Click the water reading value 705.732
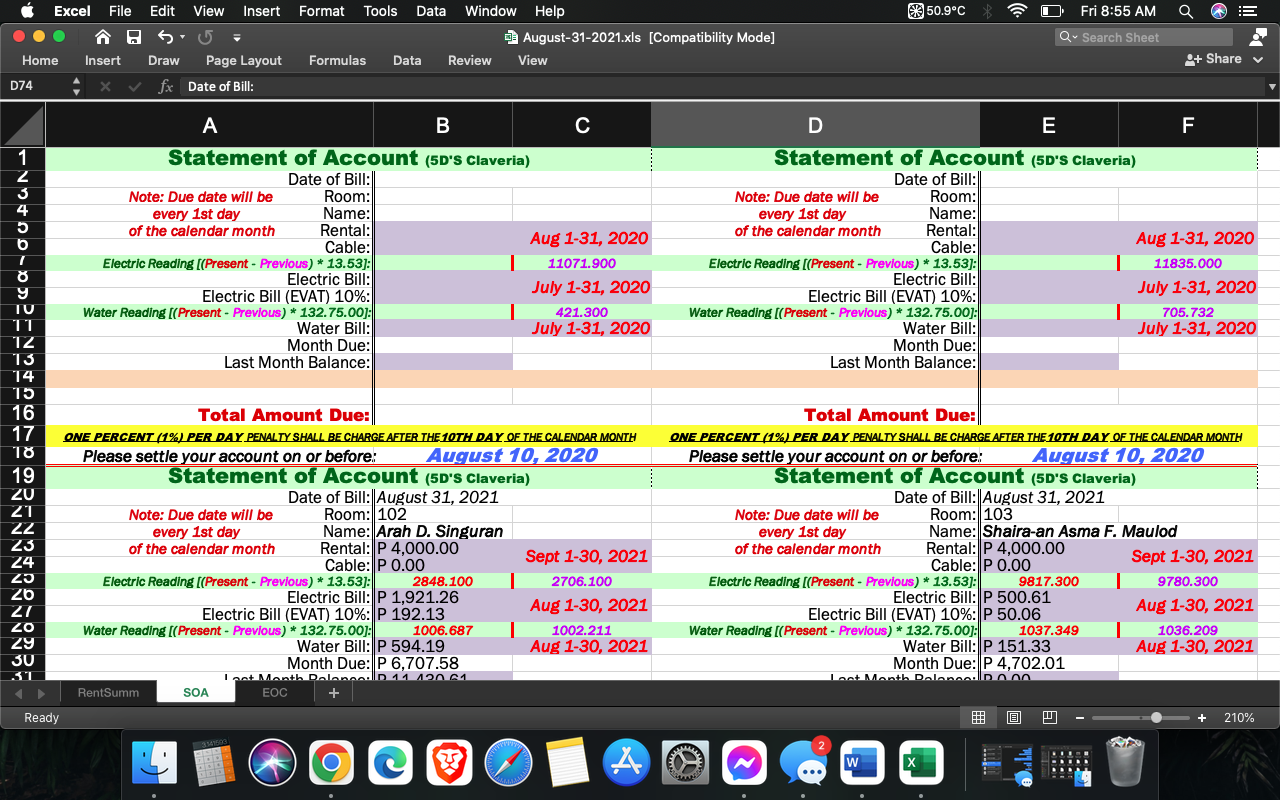This screenshot has width=1280, height=800. coord(1188,312)
